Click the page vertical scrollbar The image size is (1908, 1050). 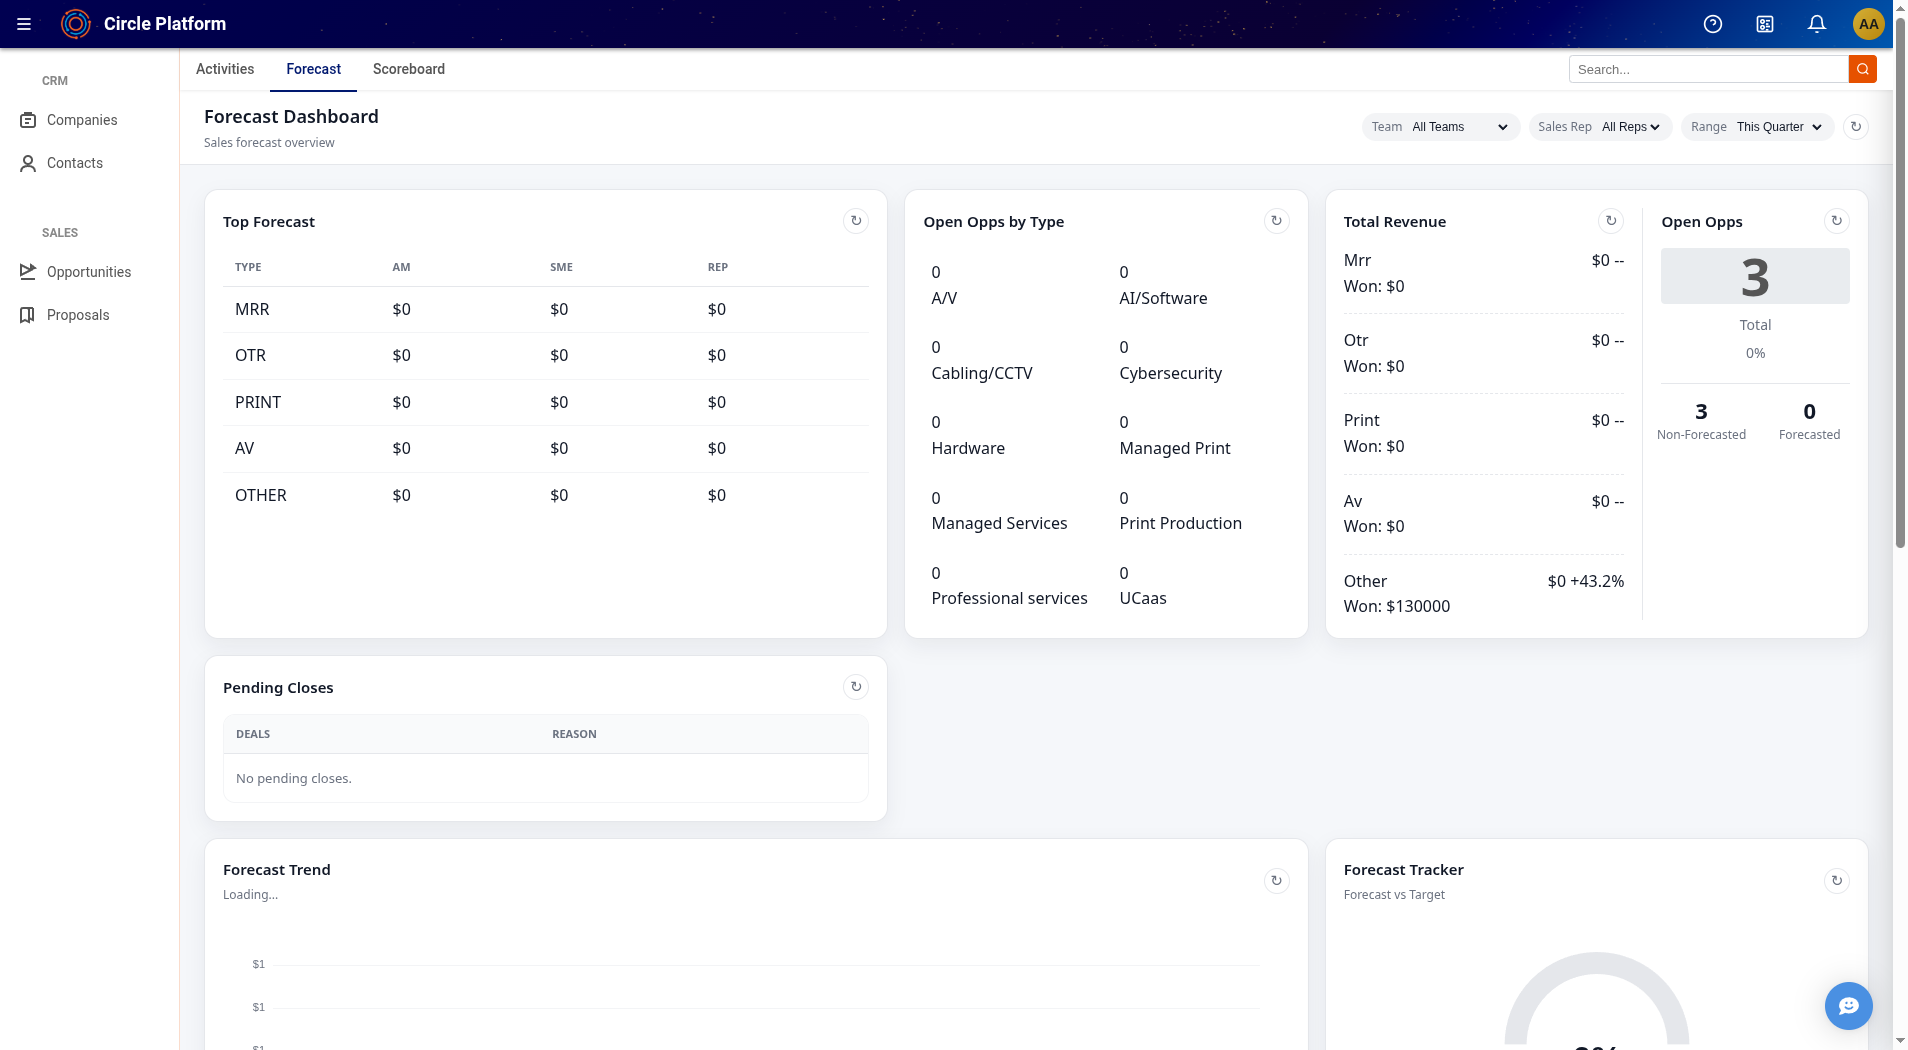pos(1900,300)
